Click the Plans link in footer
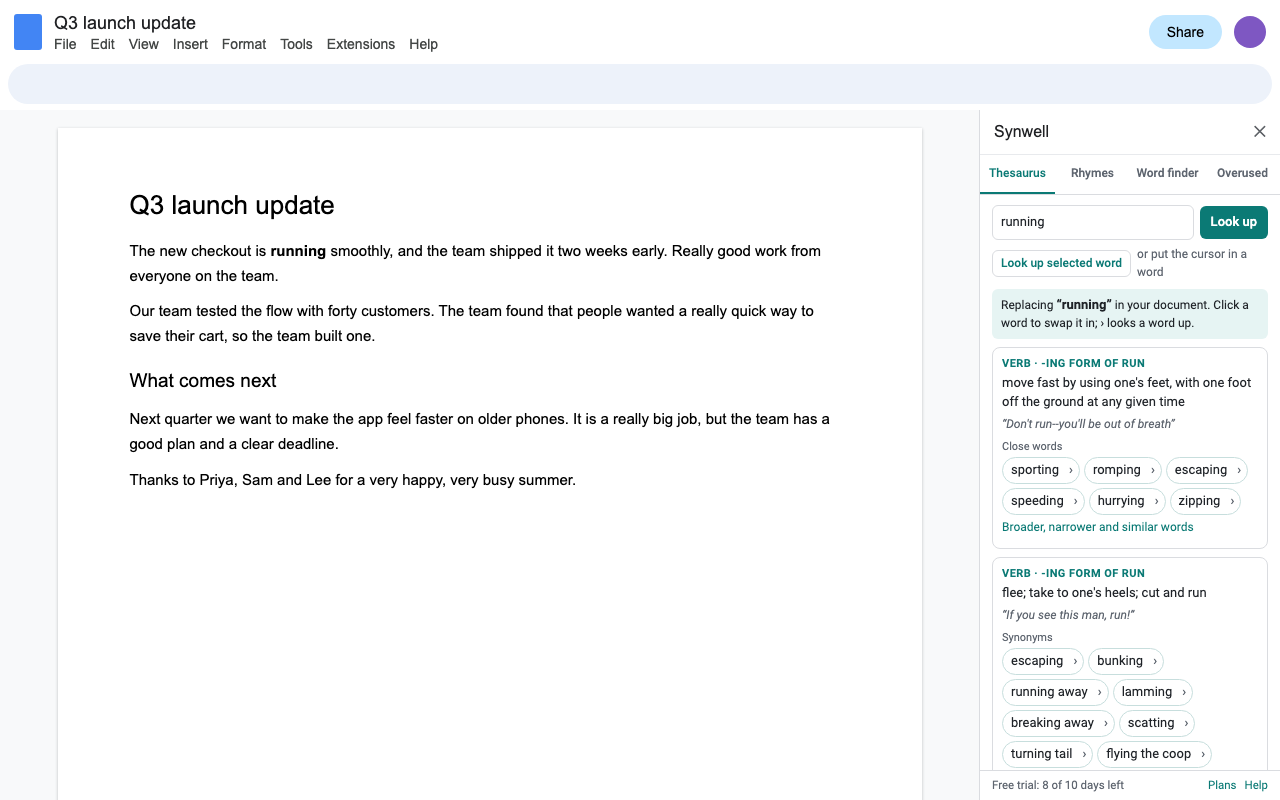 coord(1222,785)
